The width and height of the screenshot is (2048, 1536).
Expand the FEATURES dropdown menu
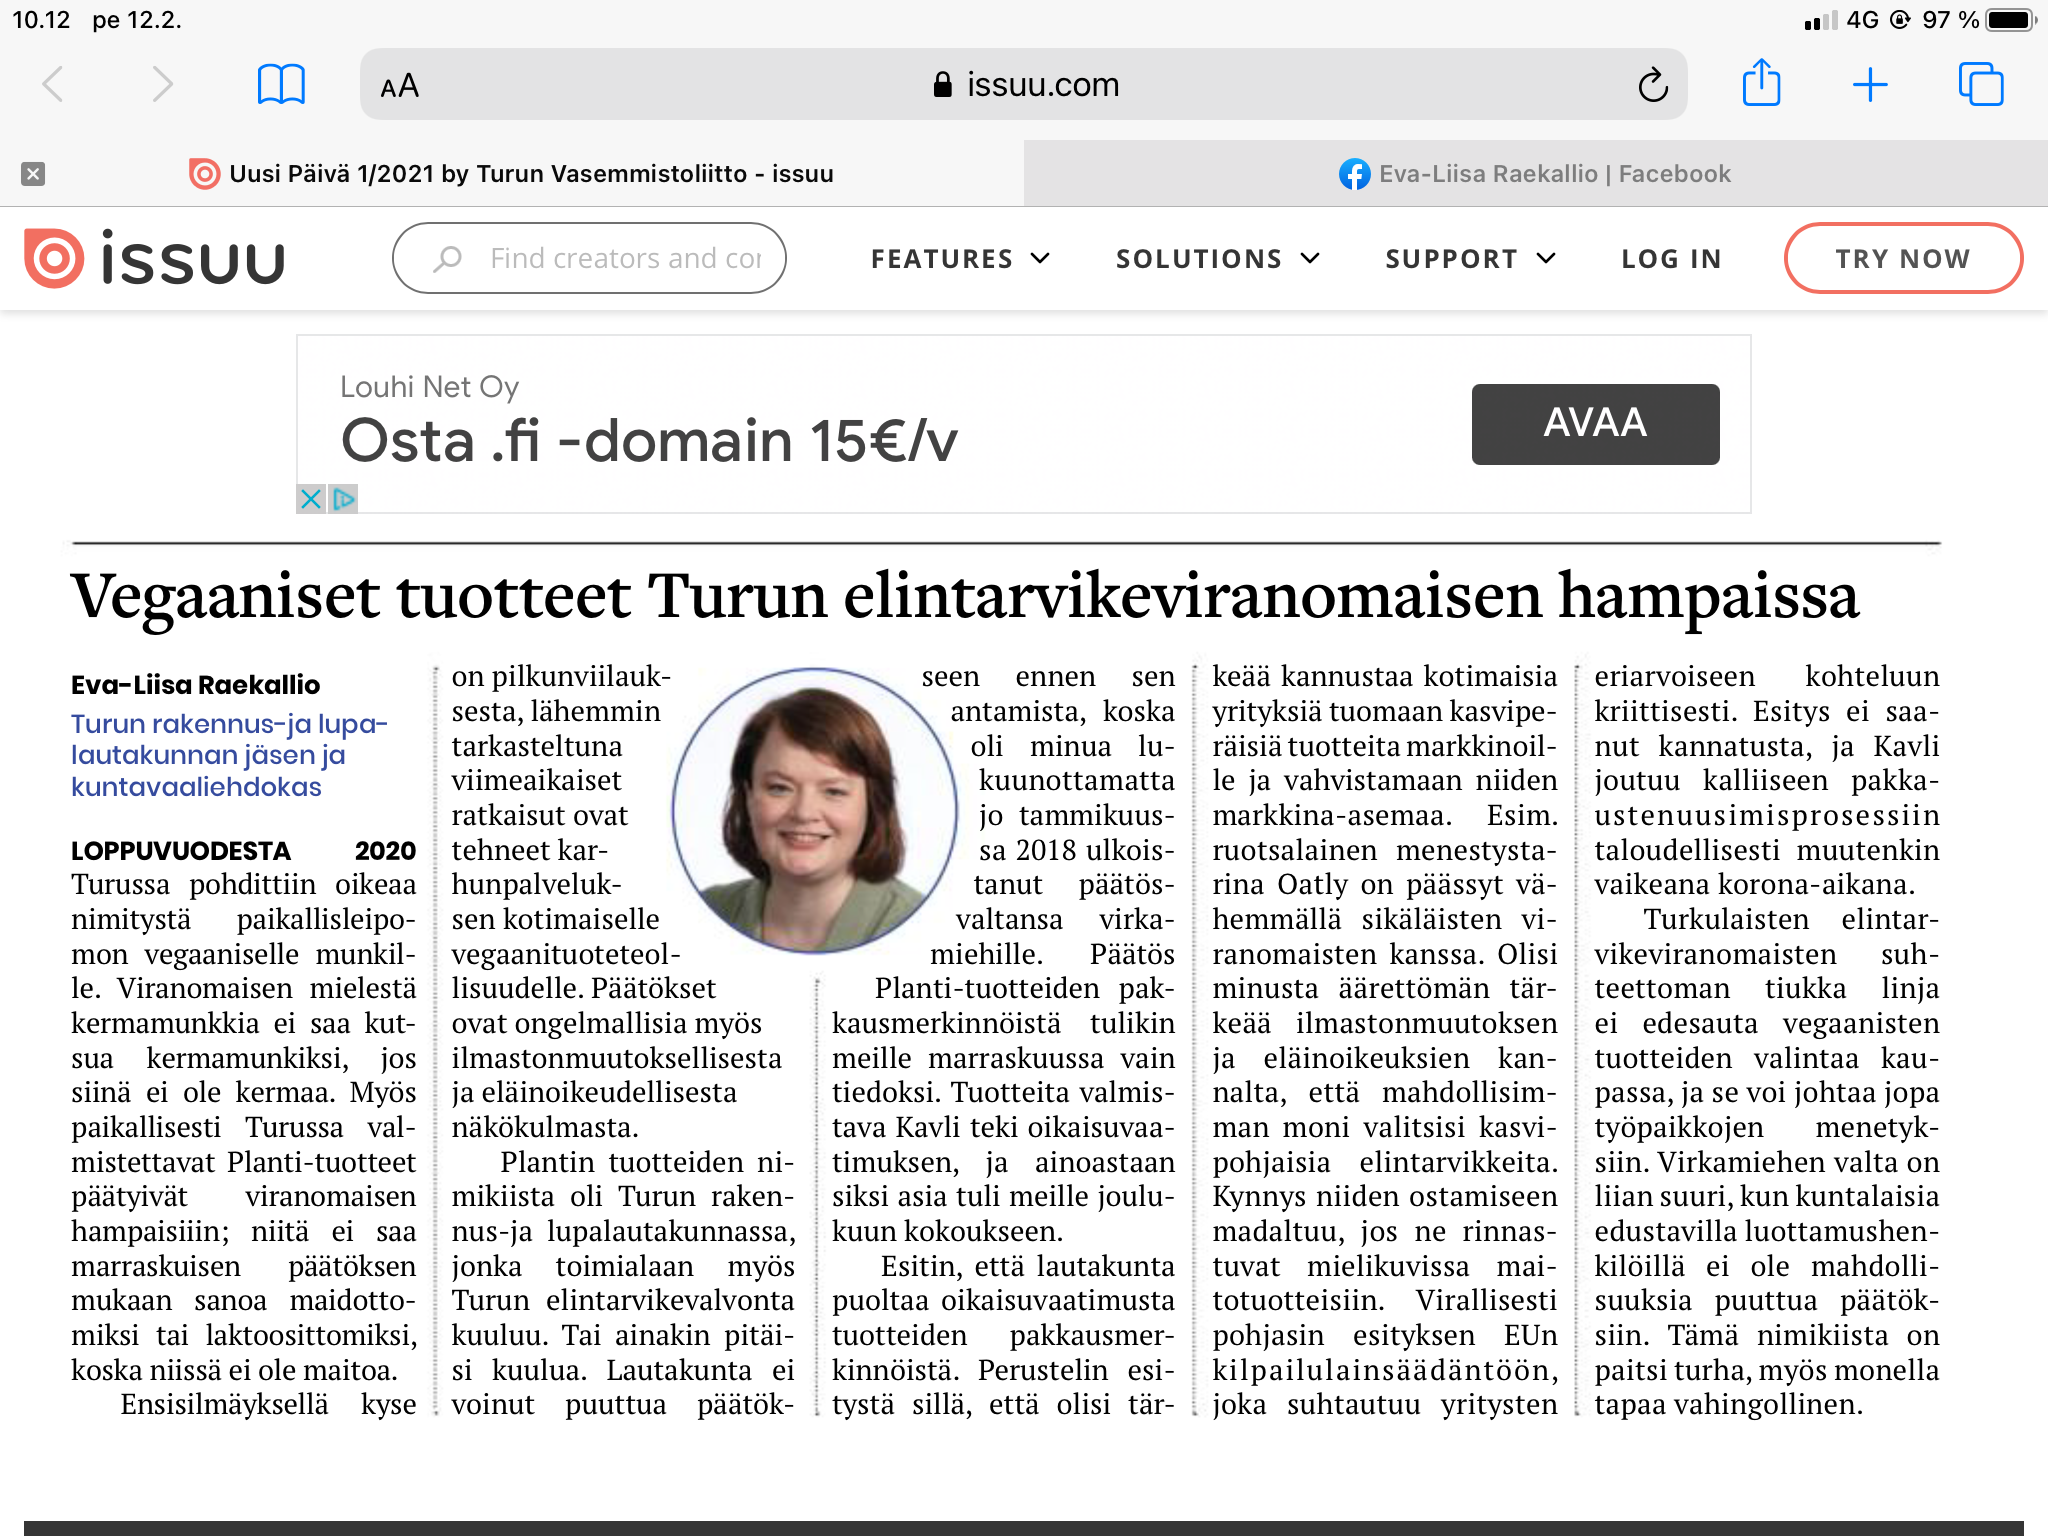coord(960,259)
